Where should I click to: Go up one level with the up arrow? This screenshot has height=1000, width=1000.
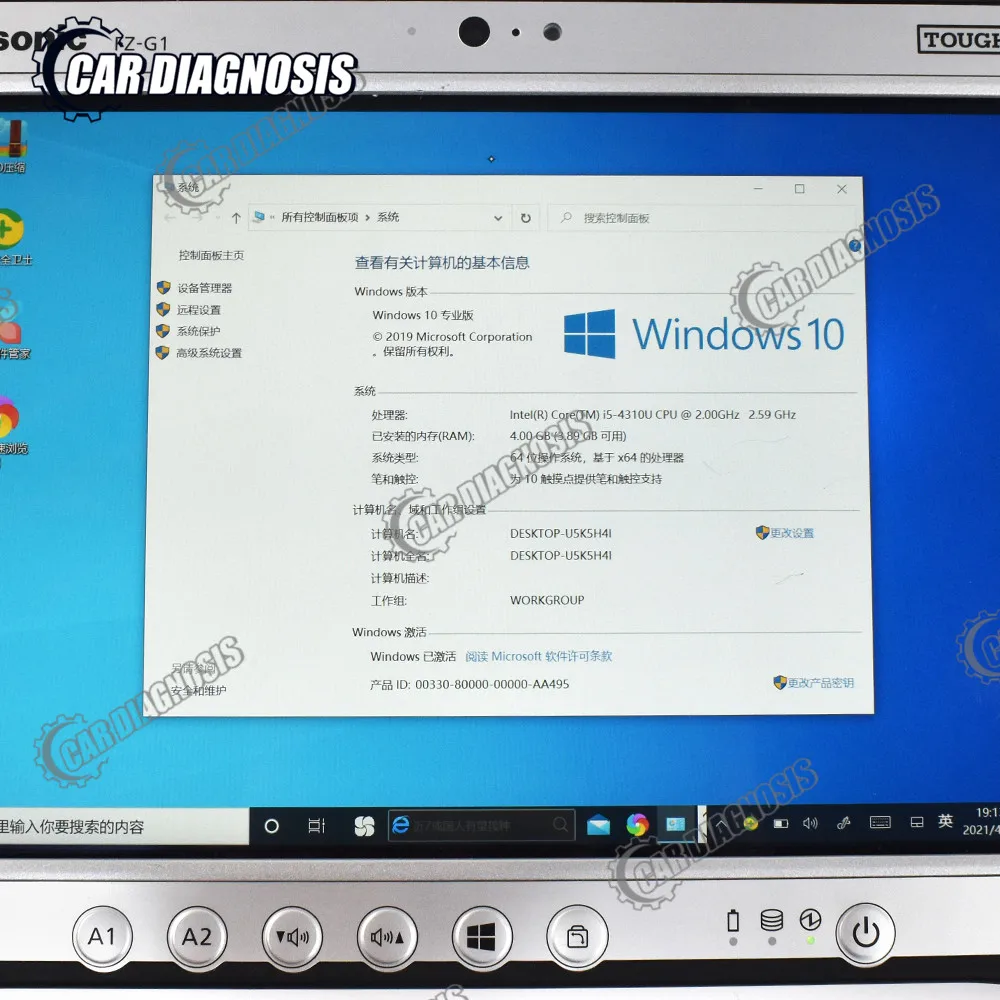coord(236,218)
